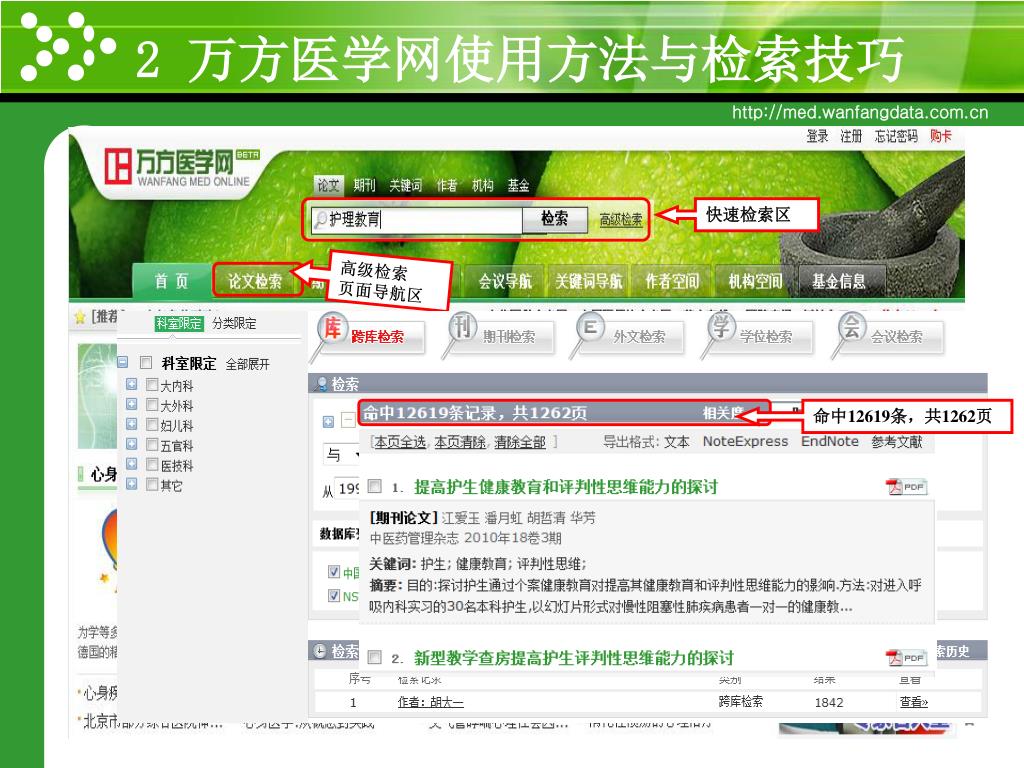The image size is (1024, 768).
Task: Click the person icon in 检索 panel header
Action: (x=321, y=384)
